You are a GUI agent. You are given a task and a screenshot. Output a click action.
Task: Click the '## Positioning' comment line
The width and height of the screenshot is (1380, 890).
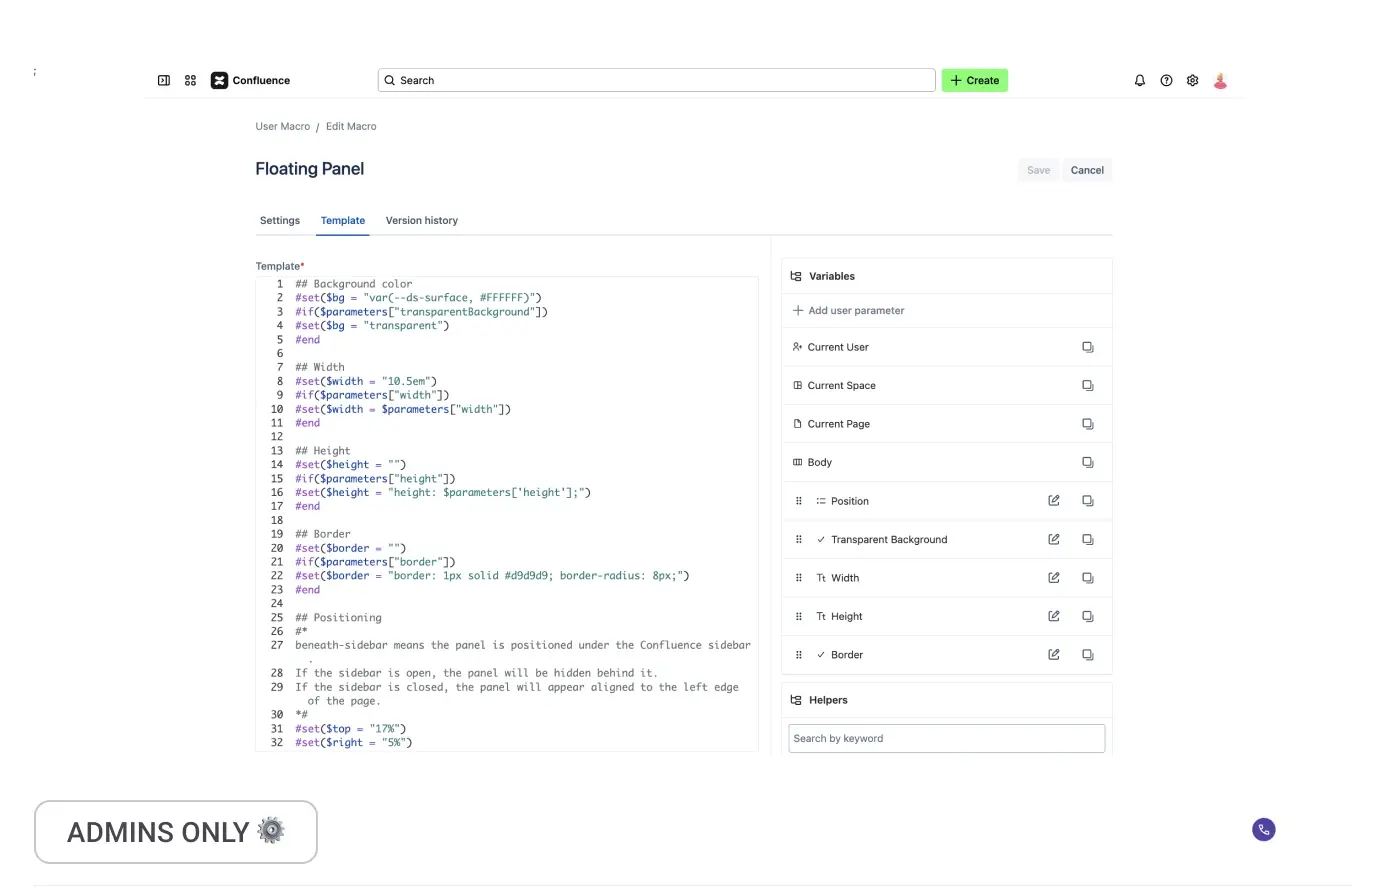(338, 618)
